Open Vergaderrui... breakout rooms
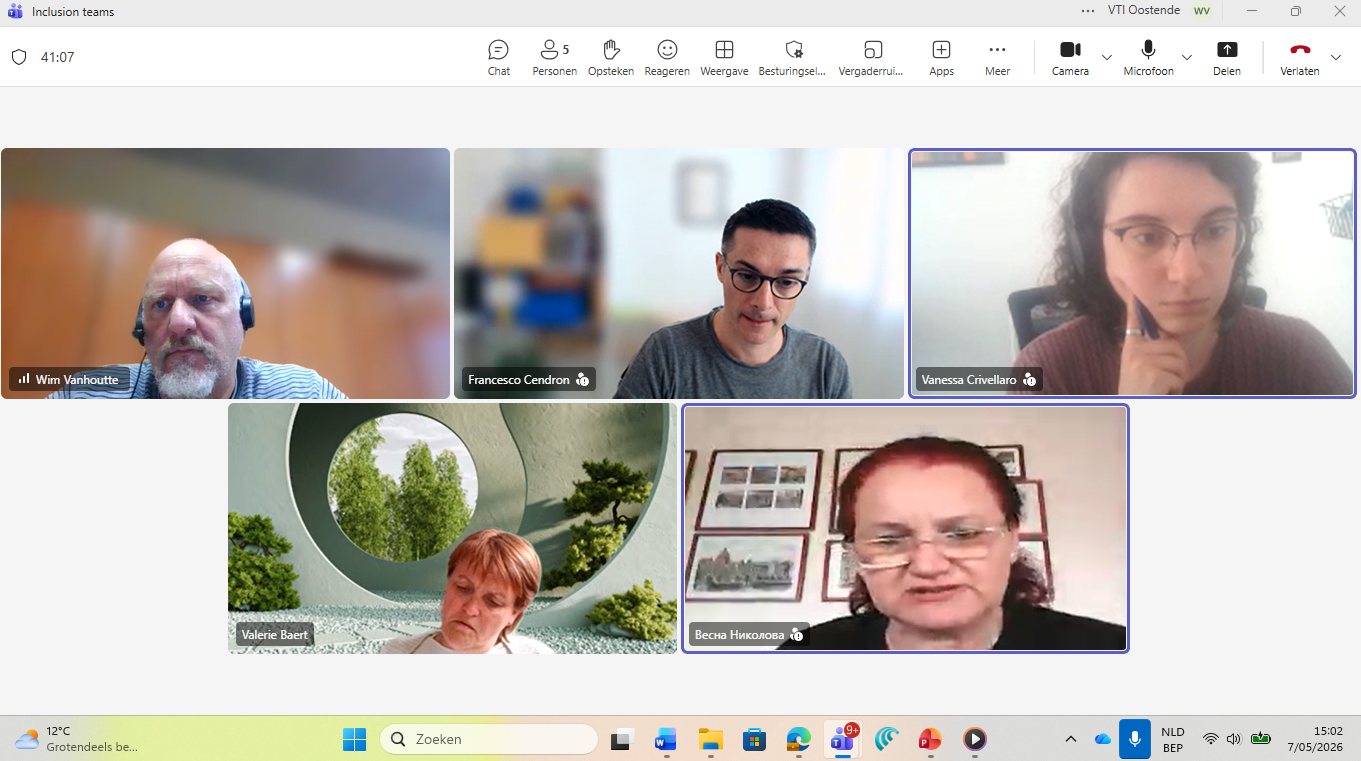This screenshot has height=761, width=1361. tap(871, 57)
